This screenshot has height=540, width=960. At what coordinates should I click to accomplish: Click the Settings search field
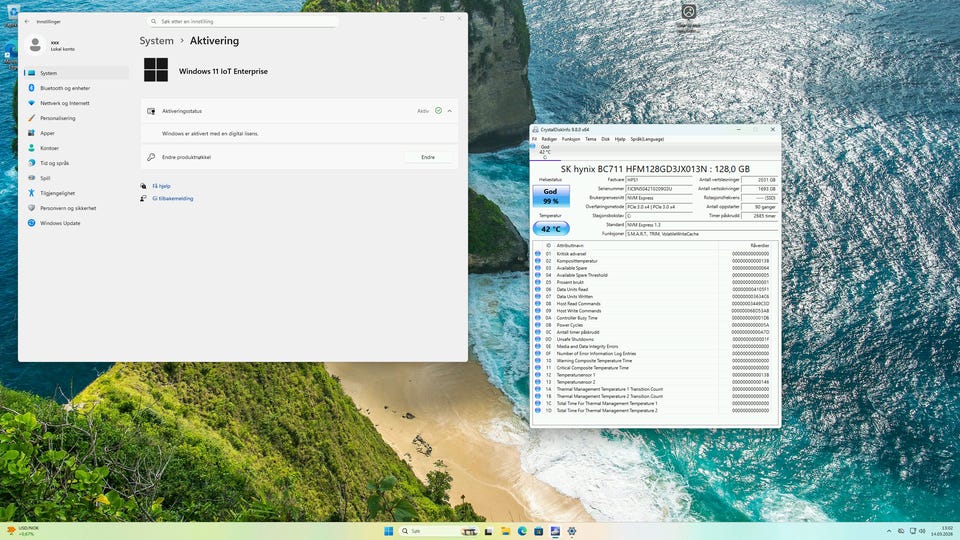tap(243, 21)
